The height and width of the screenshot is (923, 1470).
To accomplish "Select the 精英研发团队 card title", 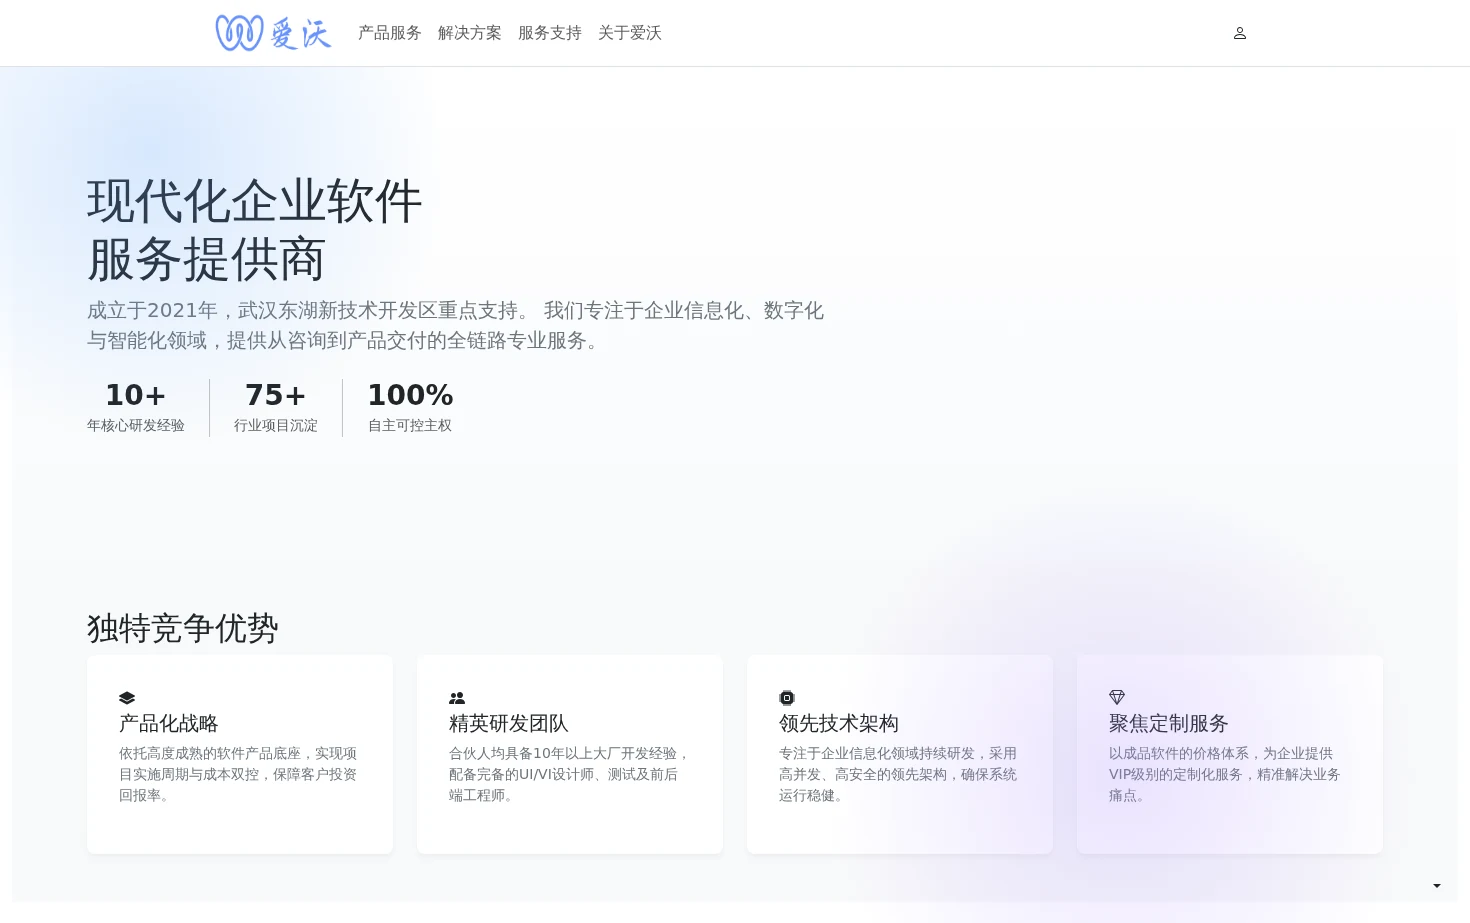I will (509, 723).
